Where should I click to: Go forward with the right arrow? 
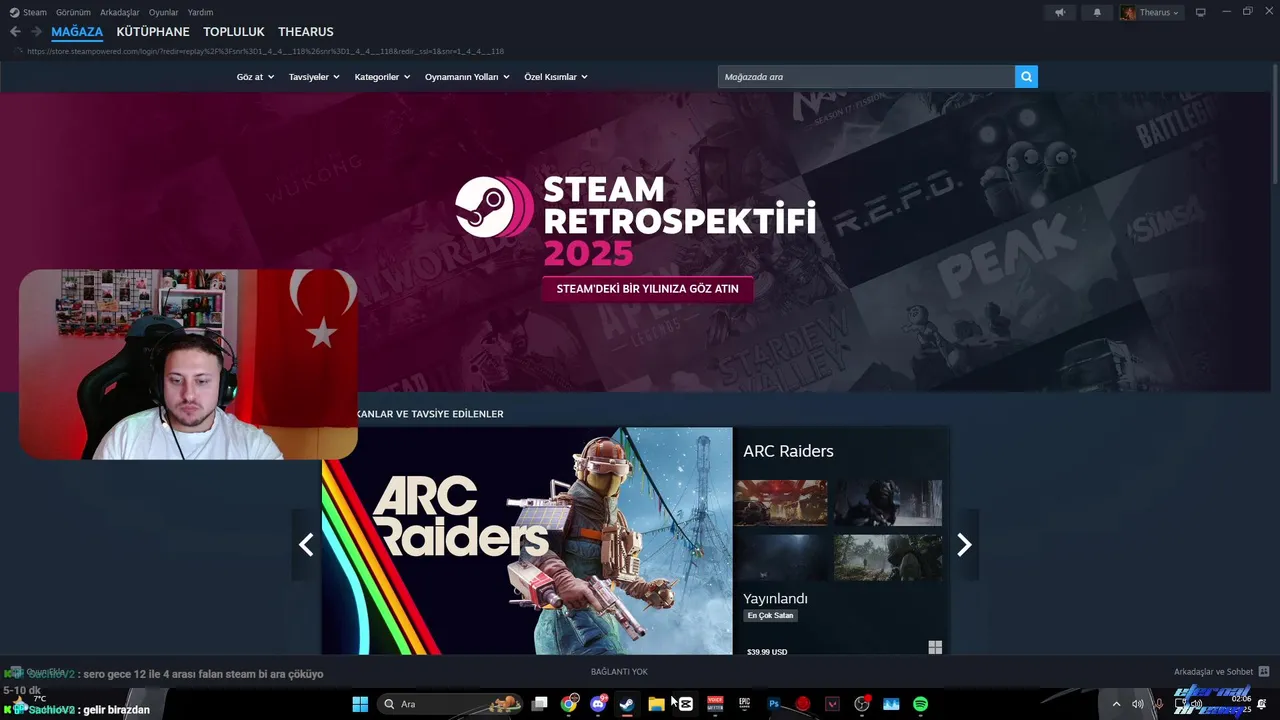click(36, 32)
